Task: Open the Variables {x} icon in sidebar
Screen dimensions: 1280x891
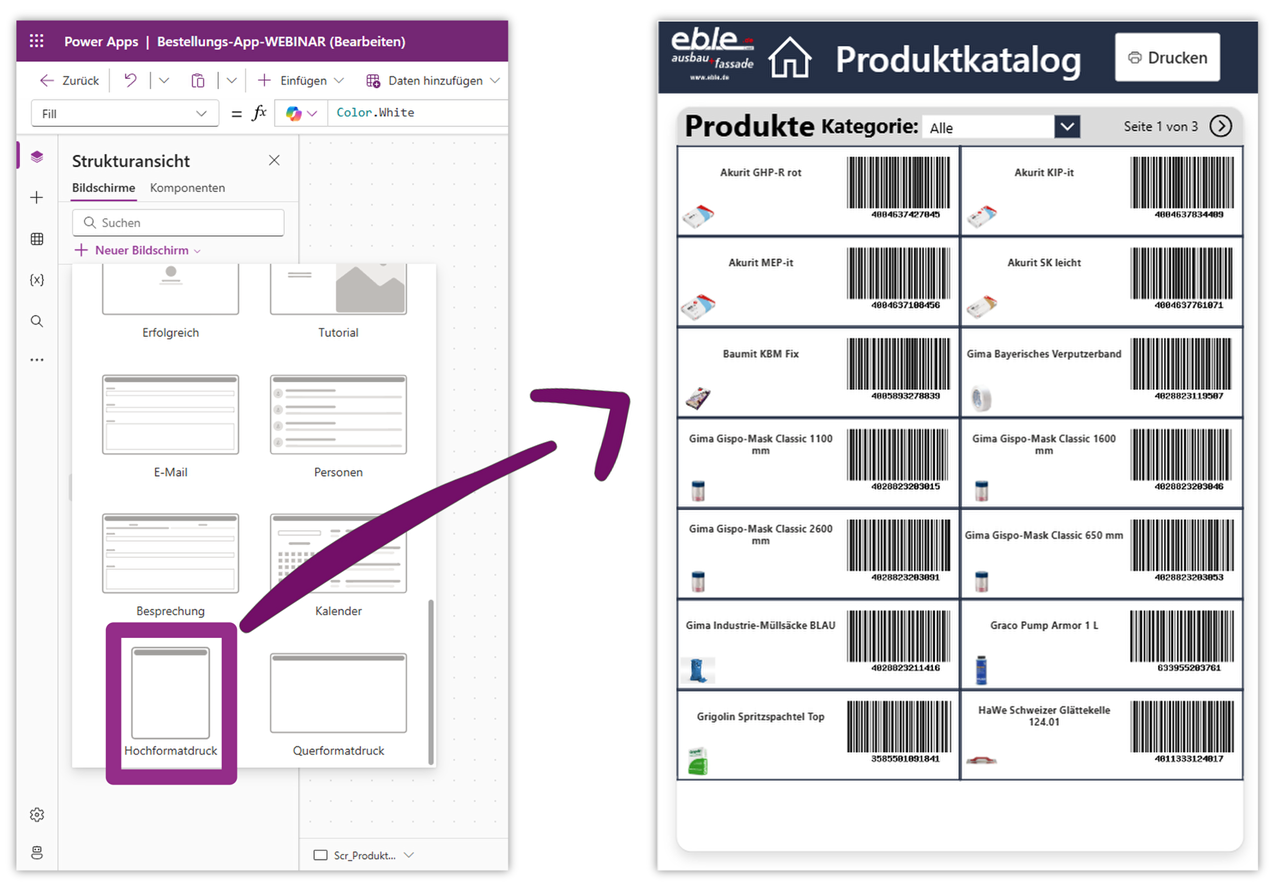Action: point(37,280)
